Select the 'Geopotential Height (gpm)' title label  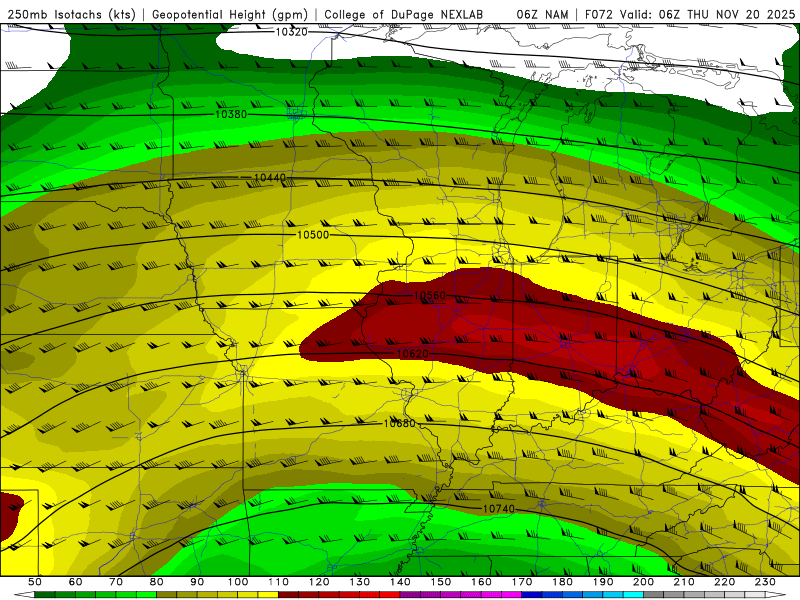click(230, 14)
